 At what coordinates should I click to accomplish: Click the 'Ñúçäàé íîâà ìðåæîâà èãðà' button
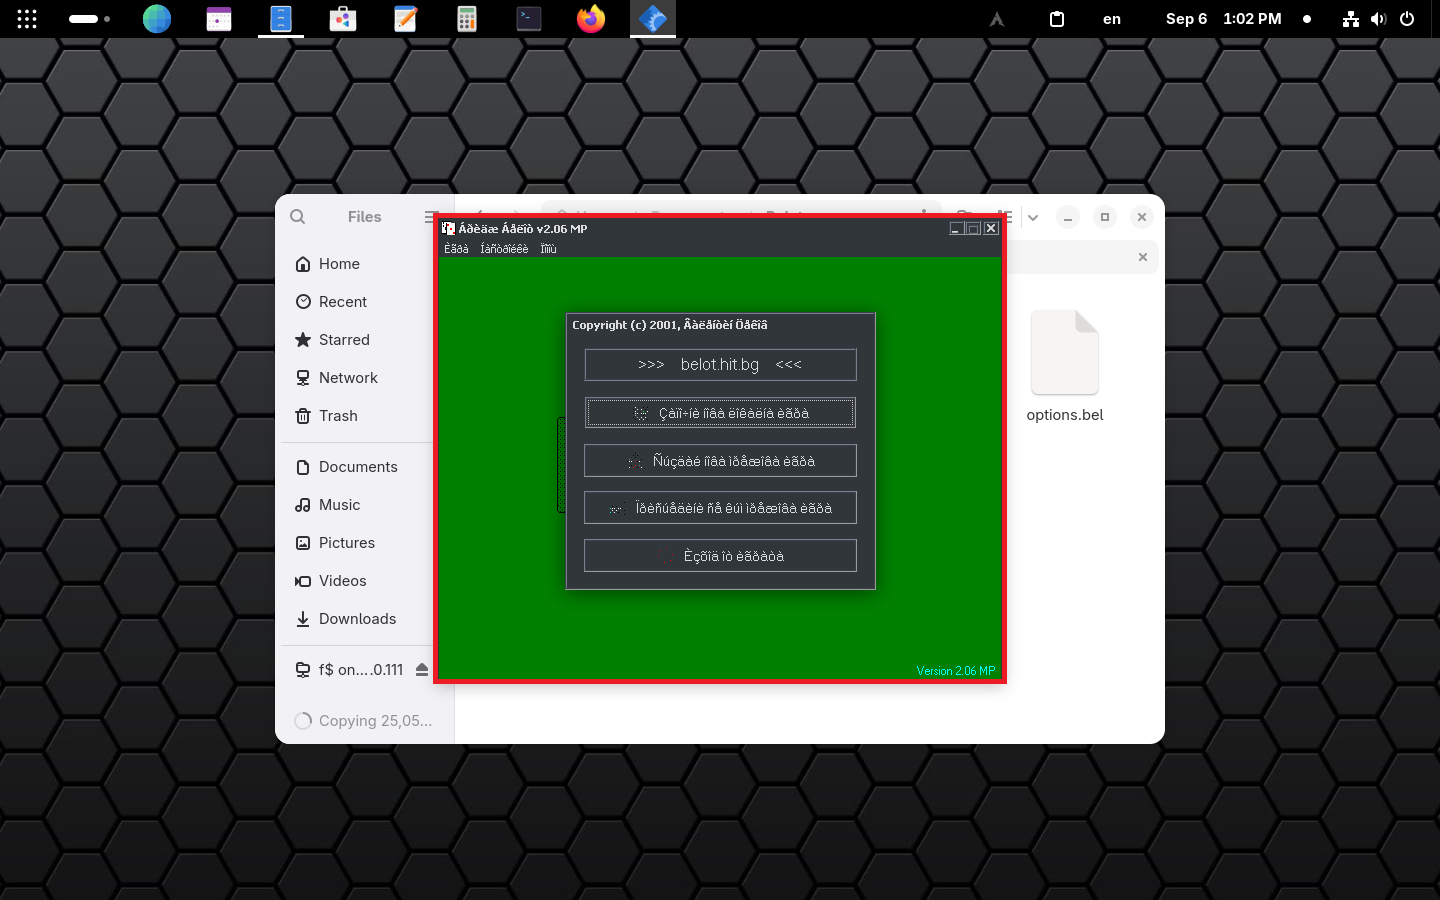(720, 461)
